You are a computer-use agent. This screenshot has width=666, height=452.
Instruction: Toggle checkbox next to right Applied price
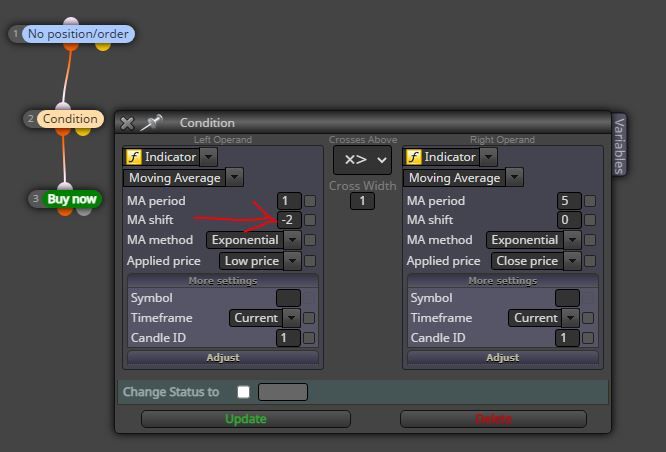click(590, 261)
